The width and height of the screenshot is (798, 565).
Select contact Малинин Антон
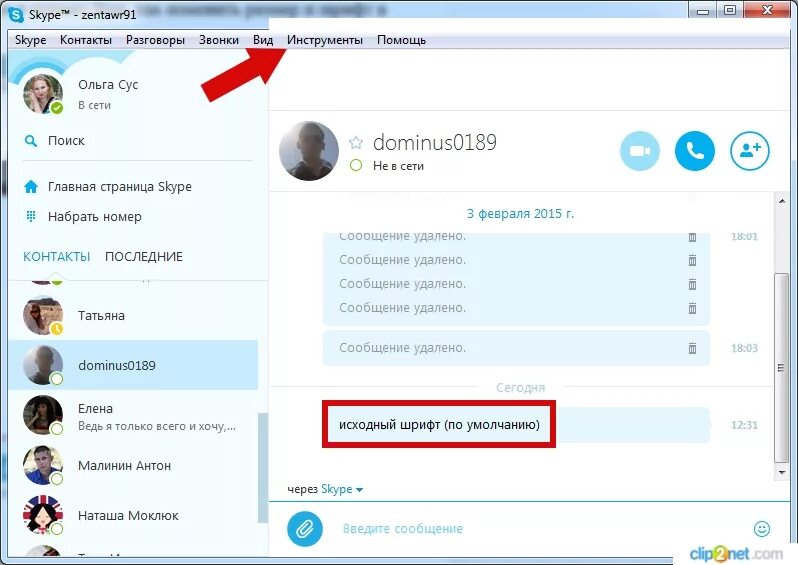[x=133, y=466]
